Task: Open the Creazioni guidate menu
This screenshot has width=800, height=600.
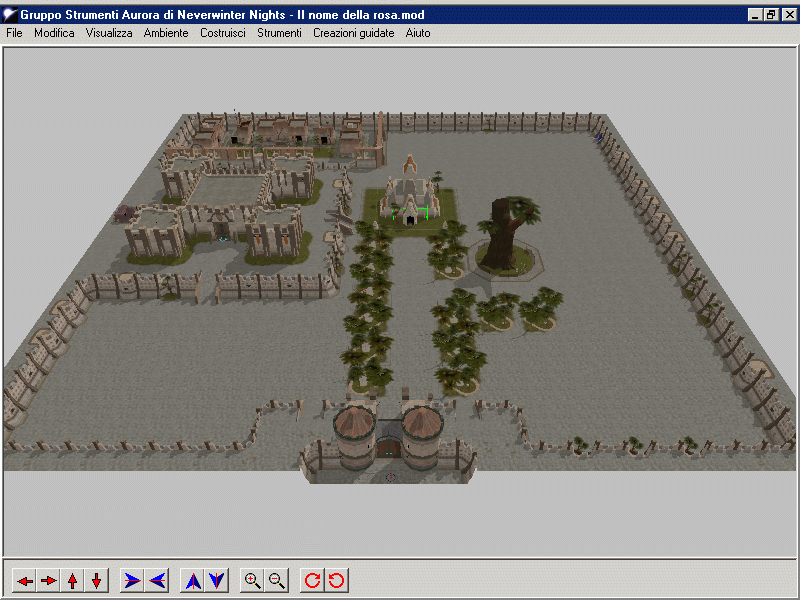Action: tap(354, 33)
